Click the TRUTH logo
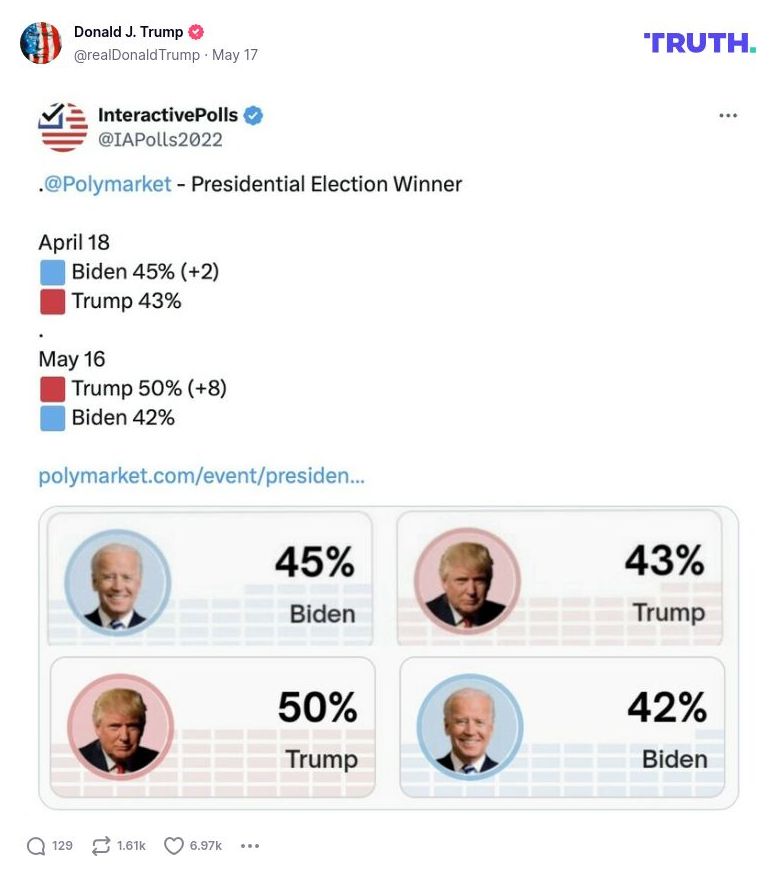Screen dimensions: 777x876 [x=697, y=43]
